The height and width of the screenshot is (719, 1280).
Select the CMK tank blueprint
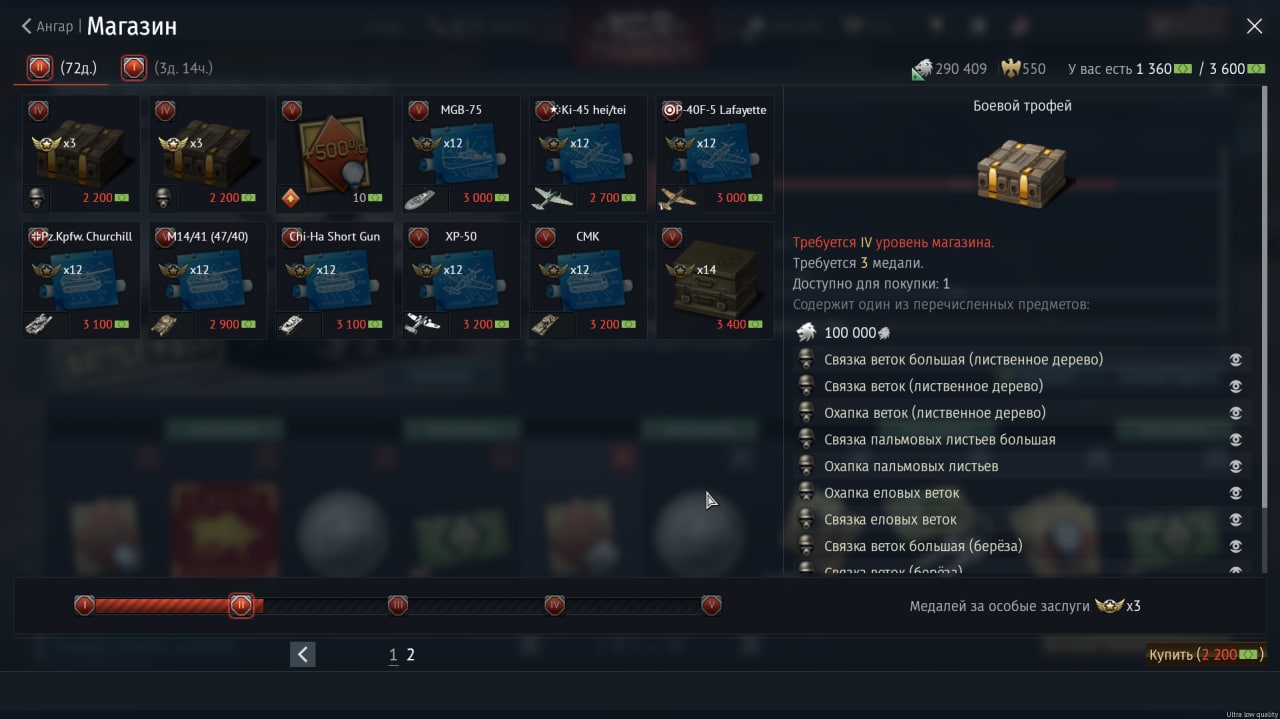click(588, 281)
